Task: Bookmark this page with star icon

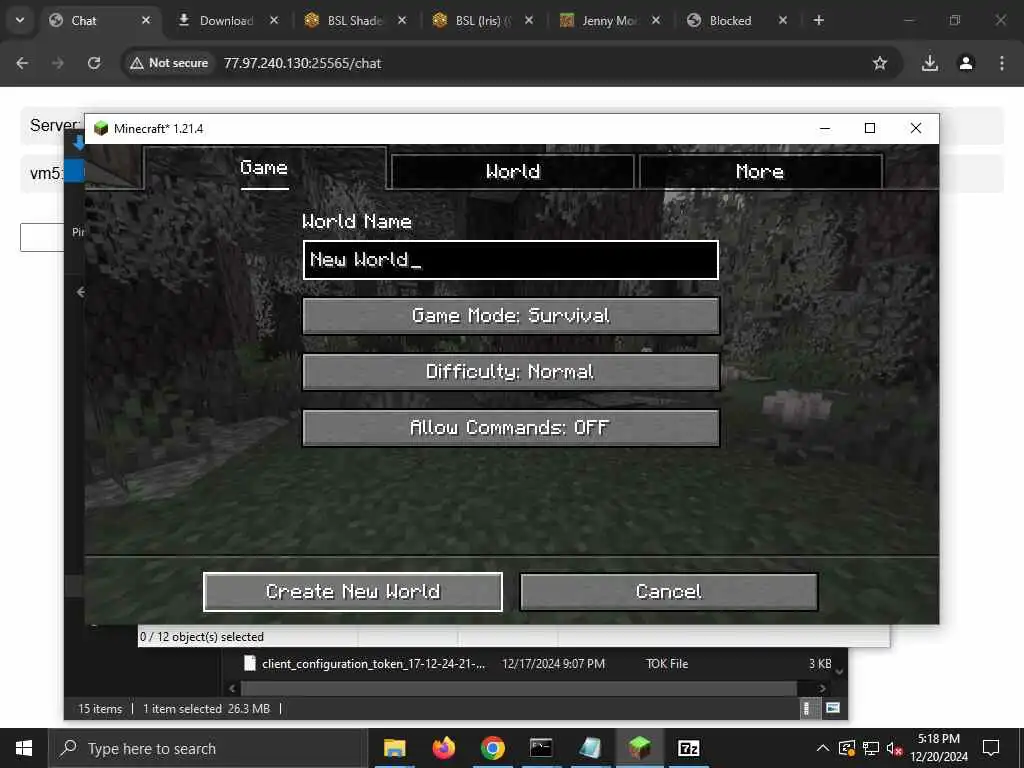Action: [x=880, y=63]
